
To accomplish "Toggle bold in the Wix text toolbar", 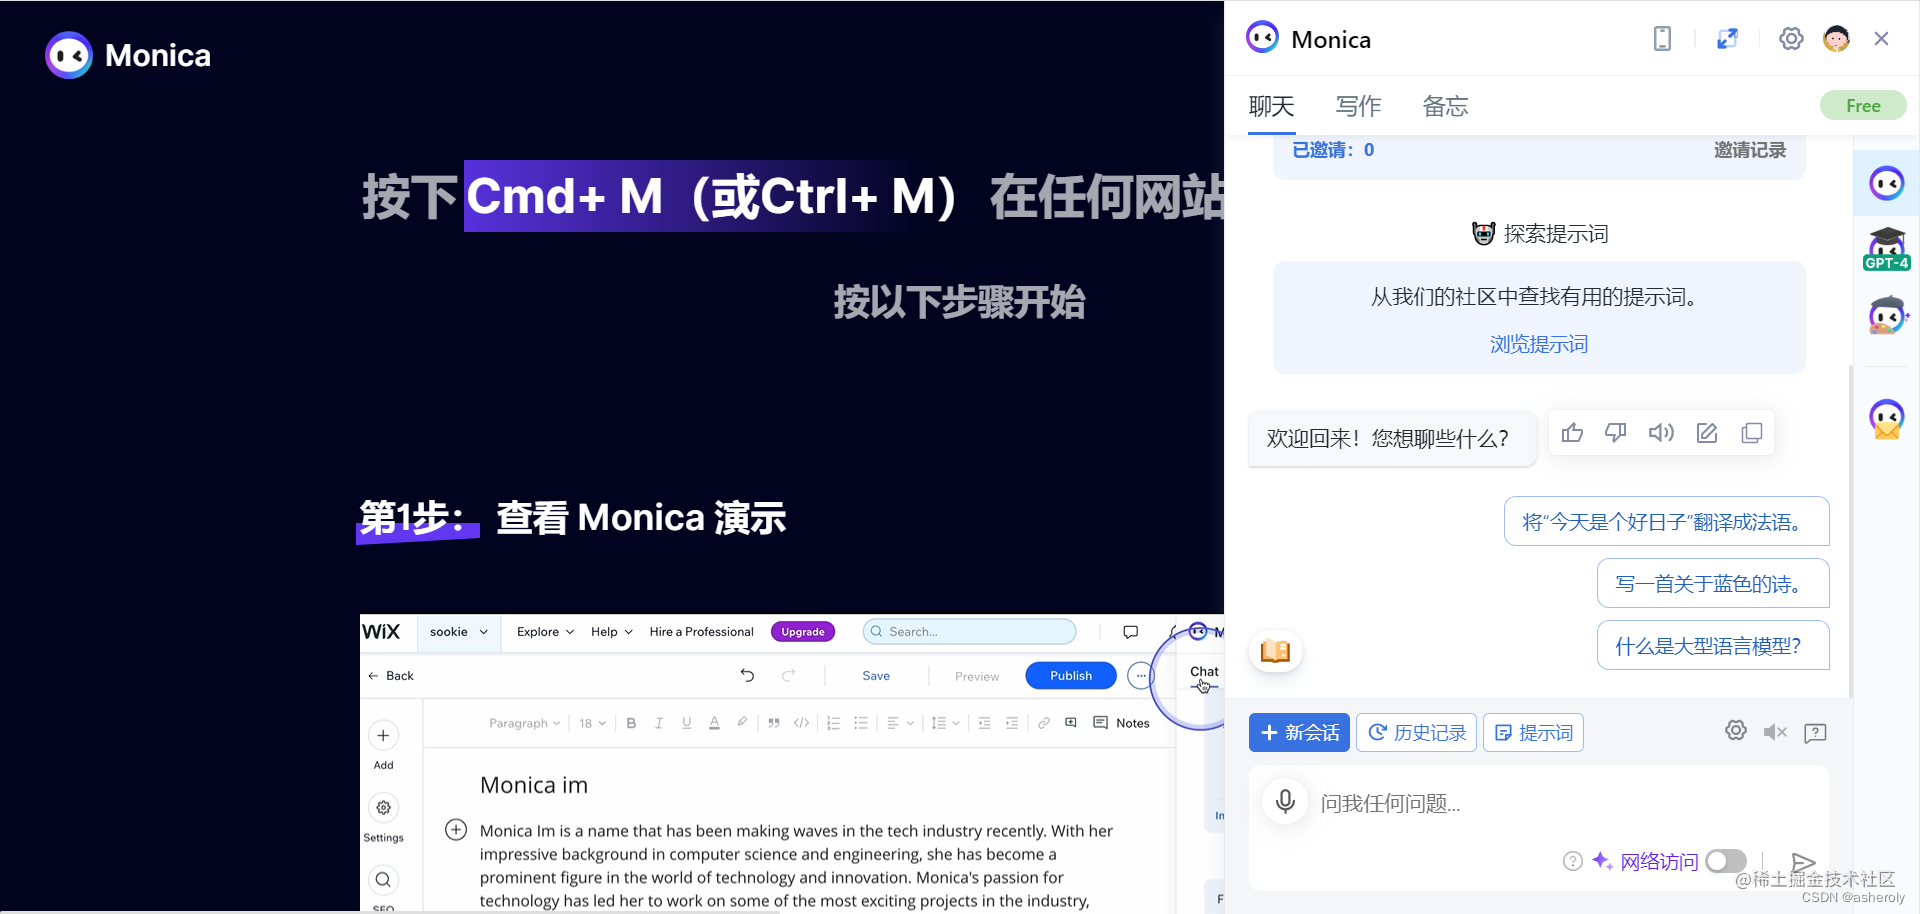I will 631,722.
